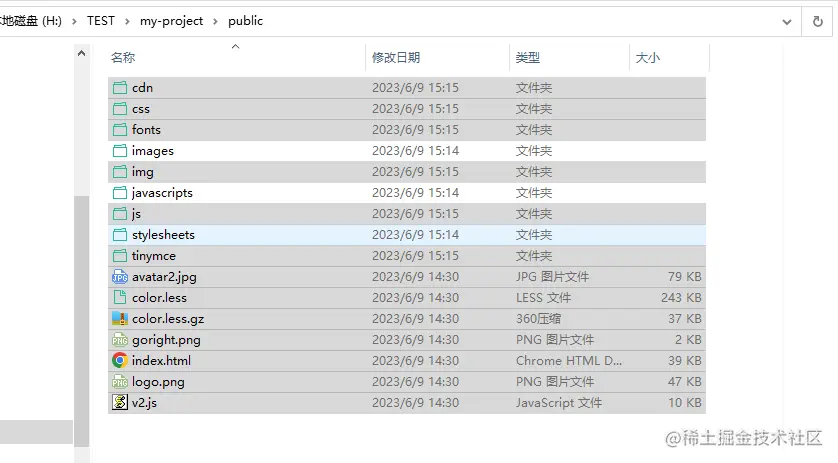This screenshot has height=463, width=838.
Task: Click the LESS 文件 type cell
Action: pos(543,298)
